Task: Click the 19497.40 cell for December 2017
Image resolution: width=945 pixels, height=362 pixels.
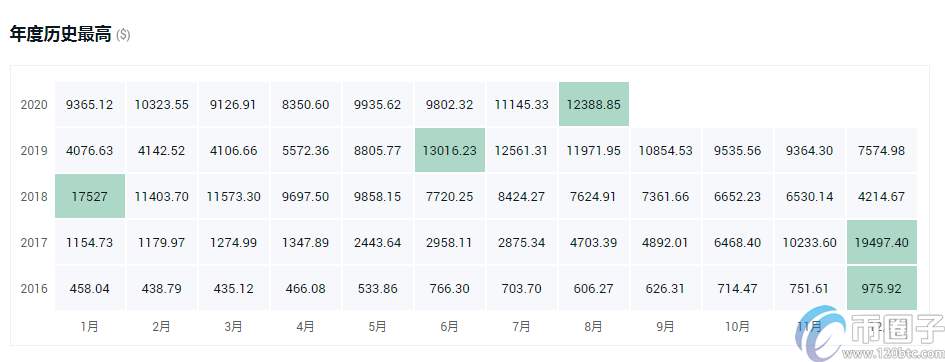Action: (882, 242)
